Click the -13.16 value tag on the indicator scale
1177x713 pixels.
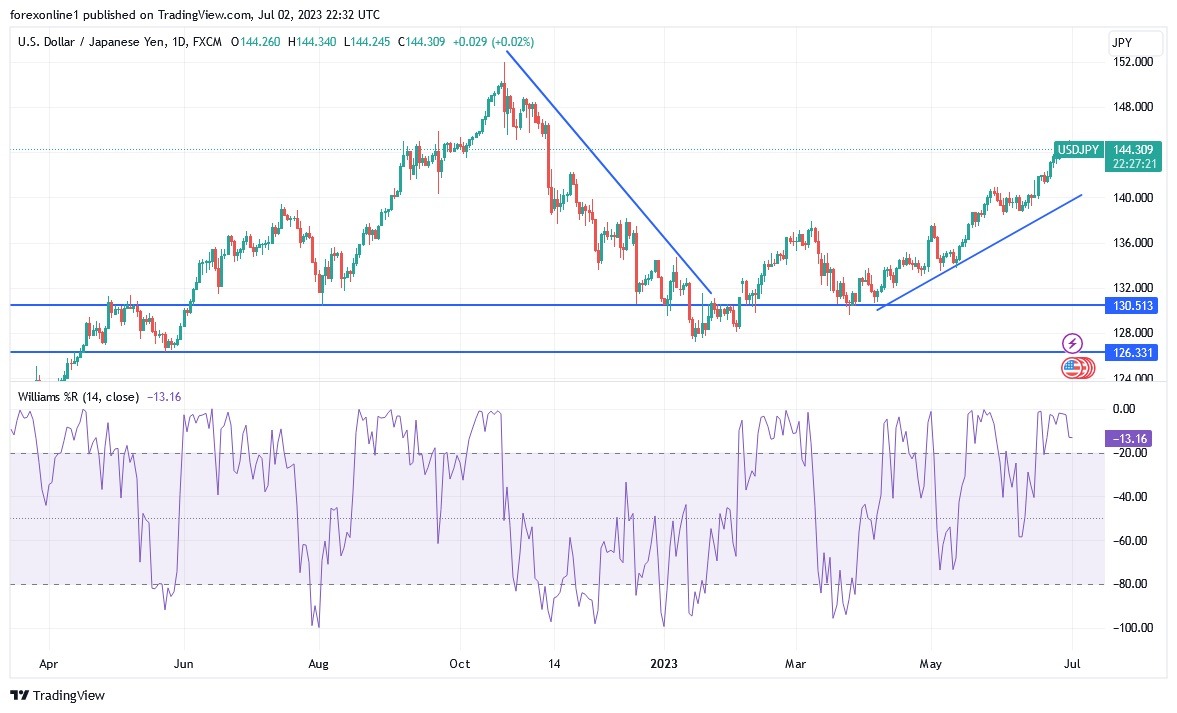coord(1131,437)
